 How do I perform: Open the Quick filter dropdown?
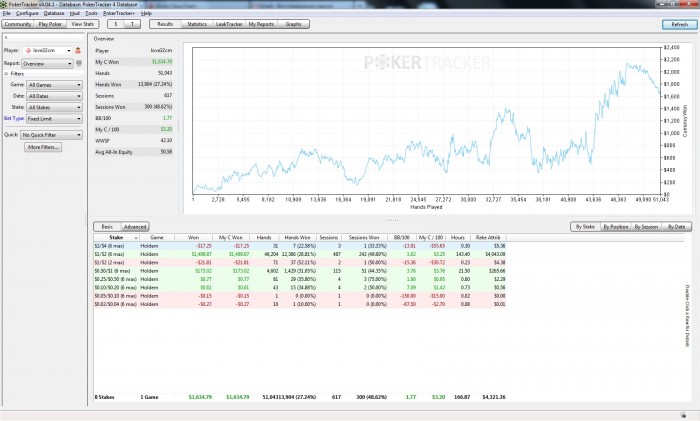coord(51,135)
